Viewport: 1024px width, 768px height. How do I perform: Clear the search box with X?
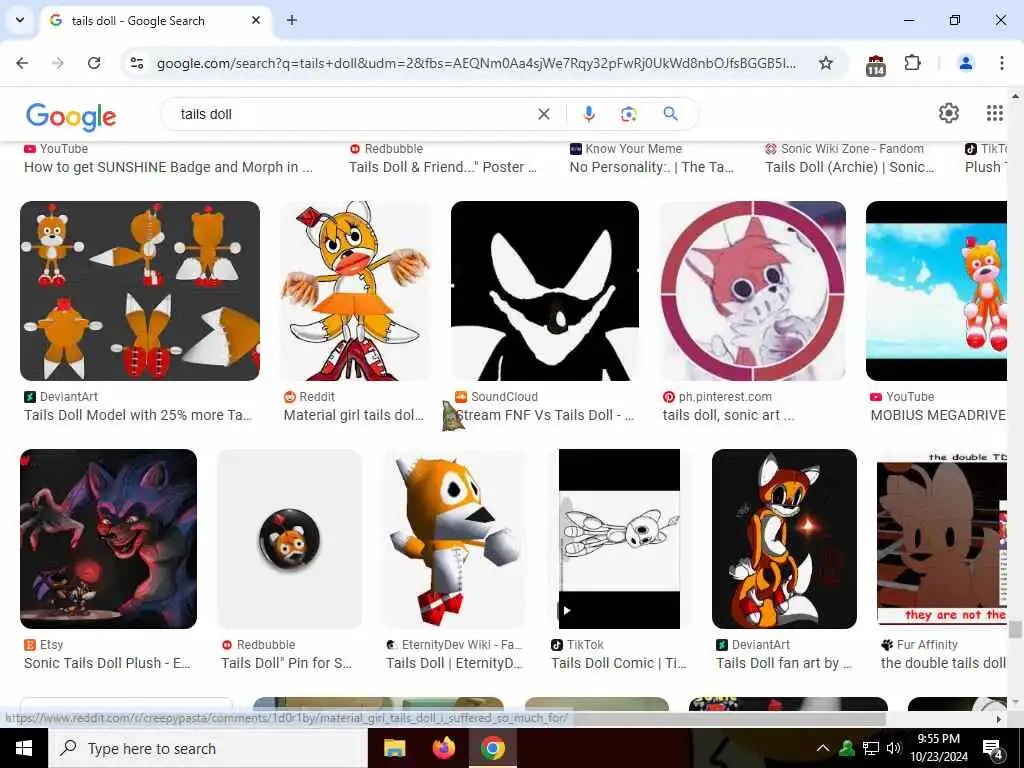coord(543,114)
